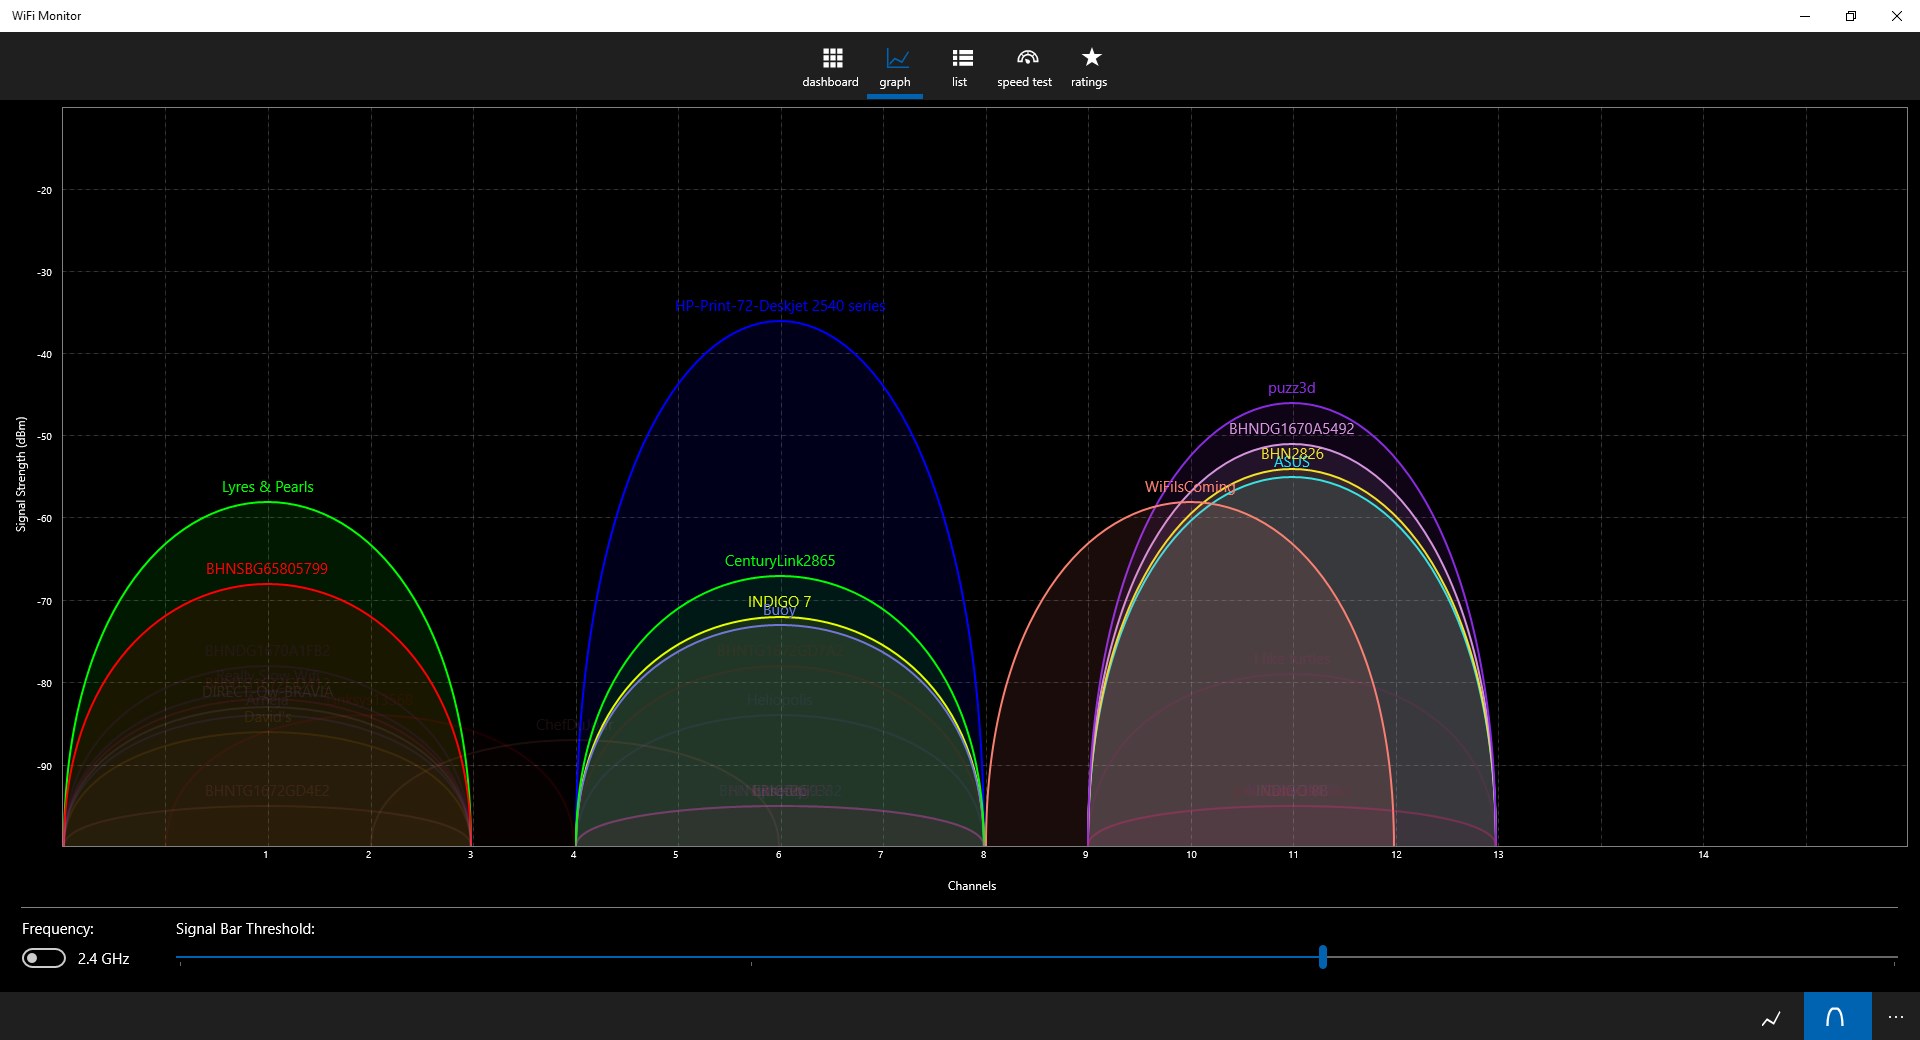Switch Frequency toggle from 2.4 GHz

click(44, 958)
